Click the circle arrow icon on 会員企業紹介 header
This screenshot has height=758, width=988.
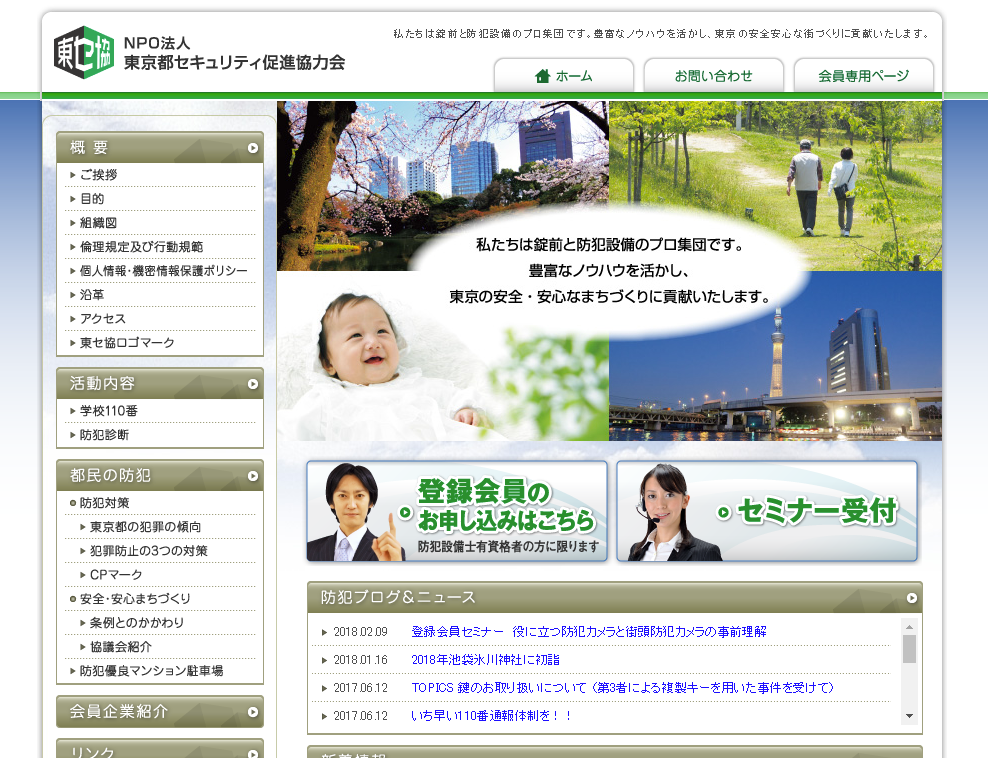point(253,711)
